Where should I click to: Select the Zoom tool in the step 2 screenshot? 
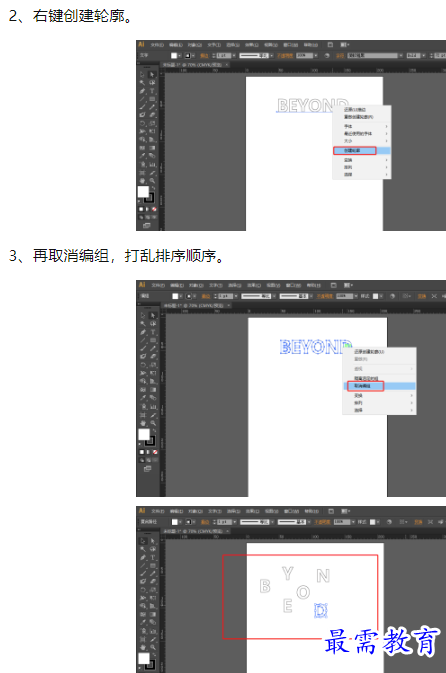point(152,181)
